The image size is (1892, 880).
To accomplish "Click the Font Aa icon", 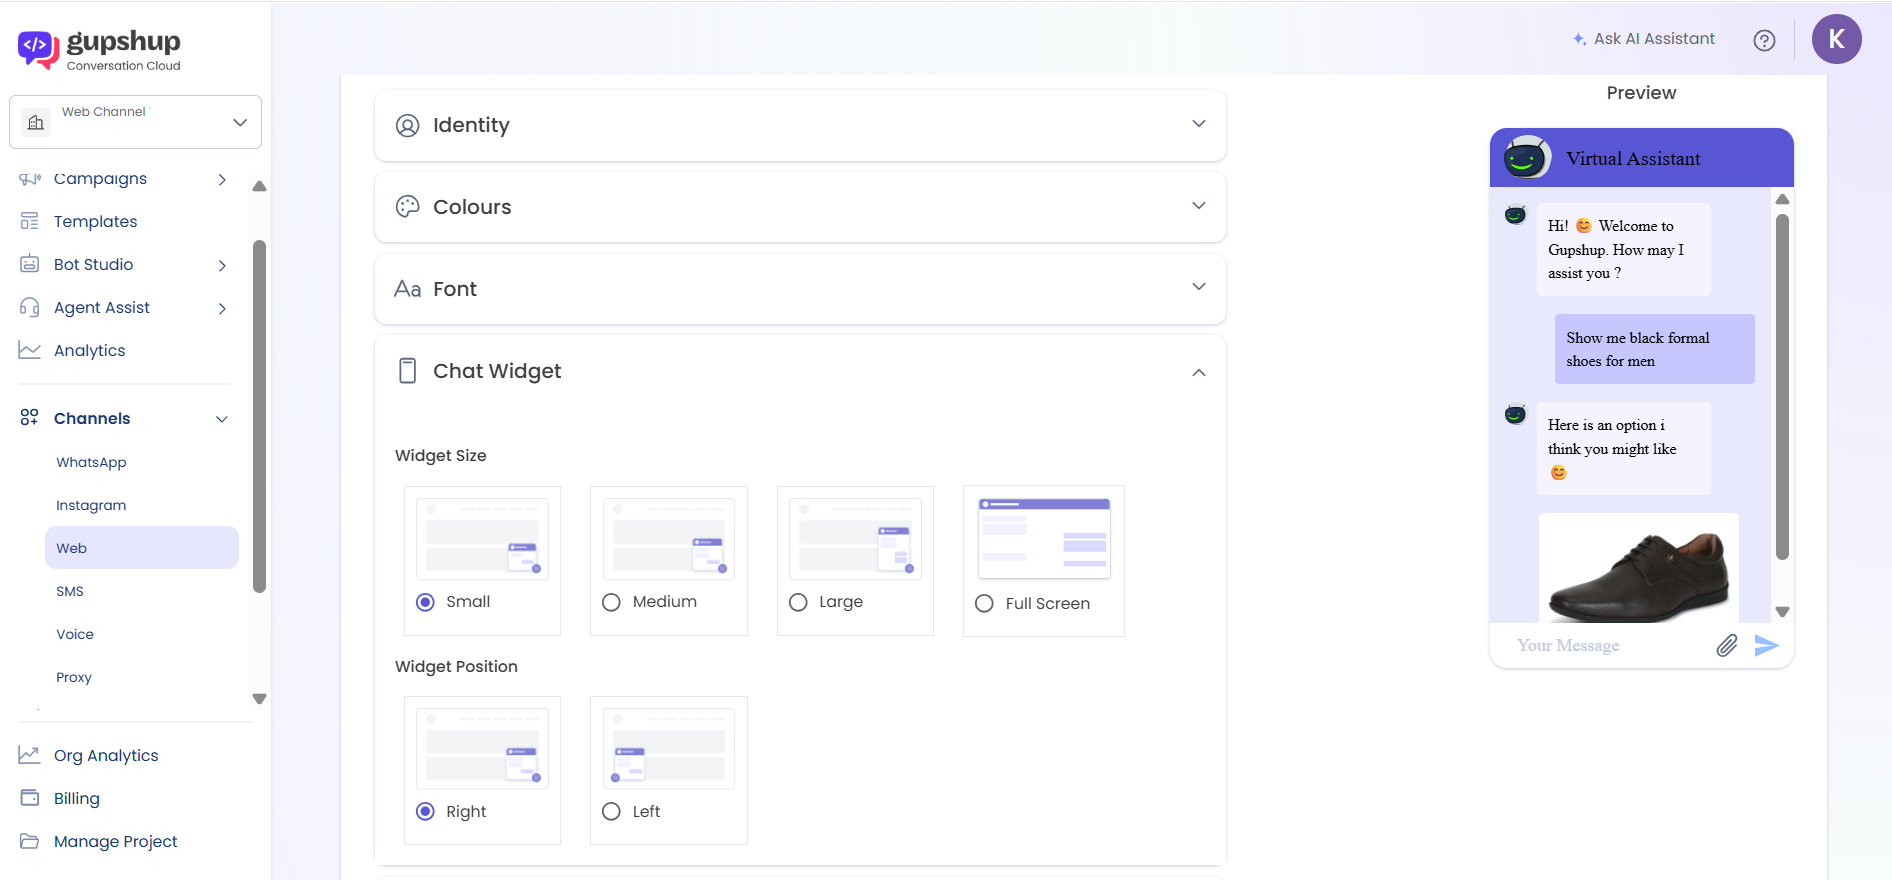I will coord(407,289).
